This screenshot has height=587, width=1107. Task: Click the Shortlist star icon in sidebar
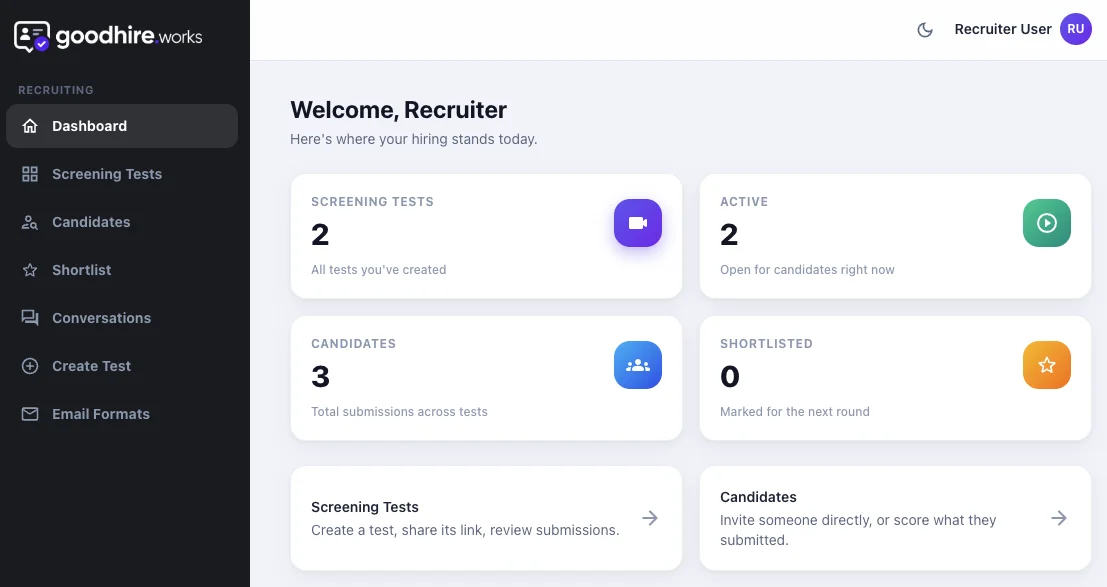30,270
